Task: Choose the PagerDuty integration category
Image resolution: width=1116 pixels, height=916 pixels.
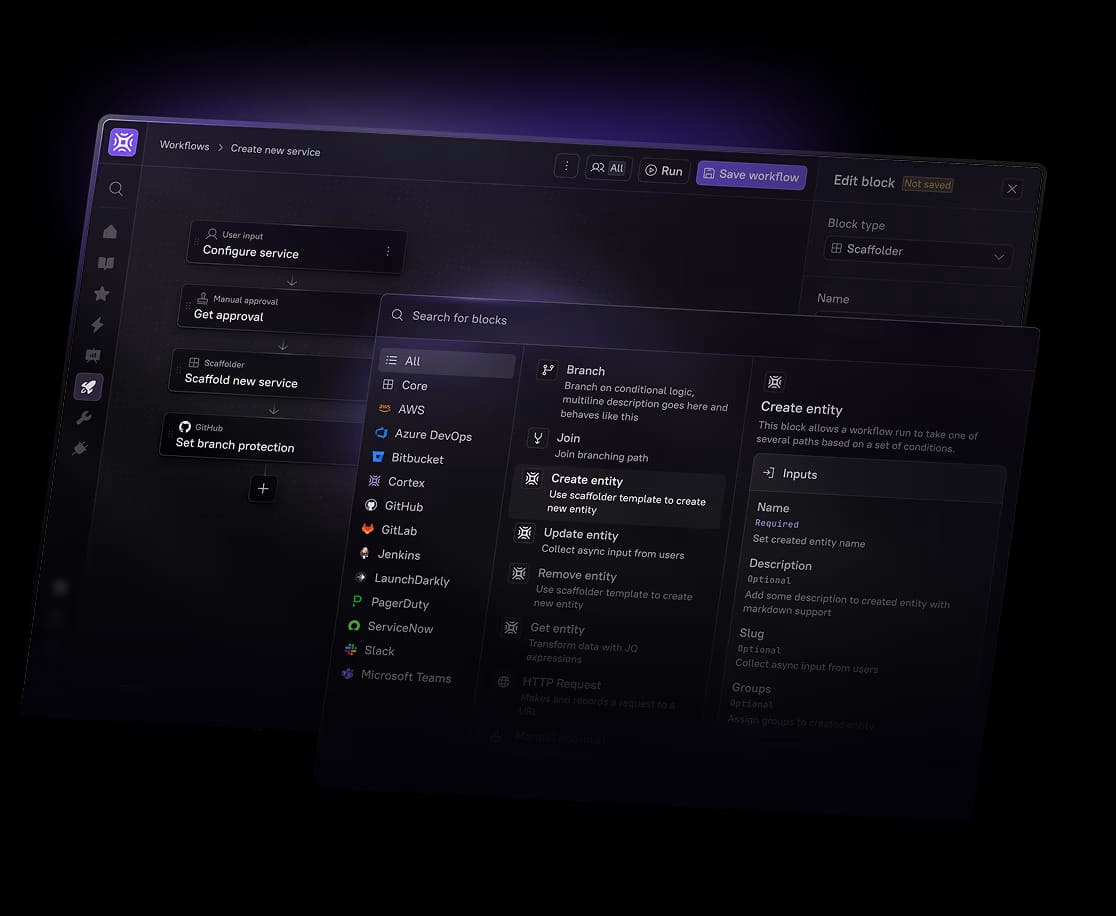Action: (399, 603)
